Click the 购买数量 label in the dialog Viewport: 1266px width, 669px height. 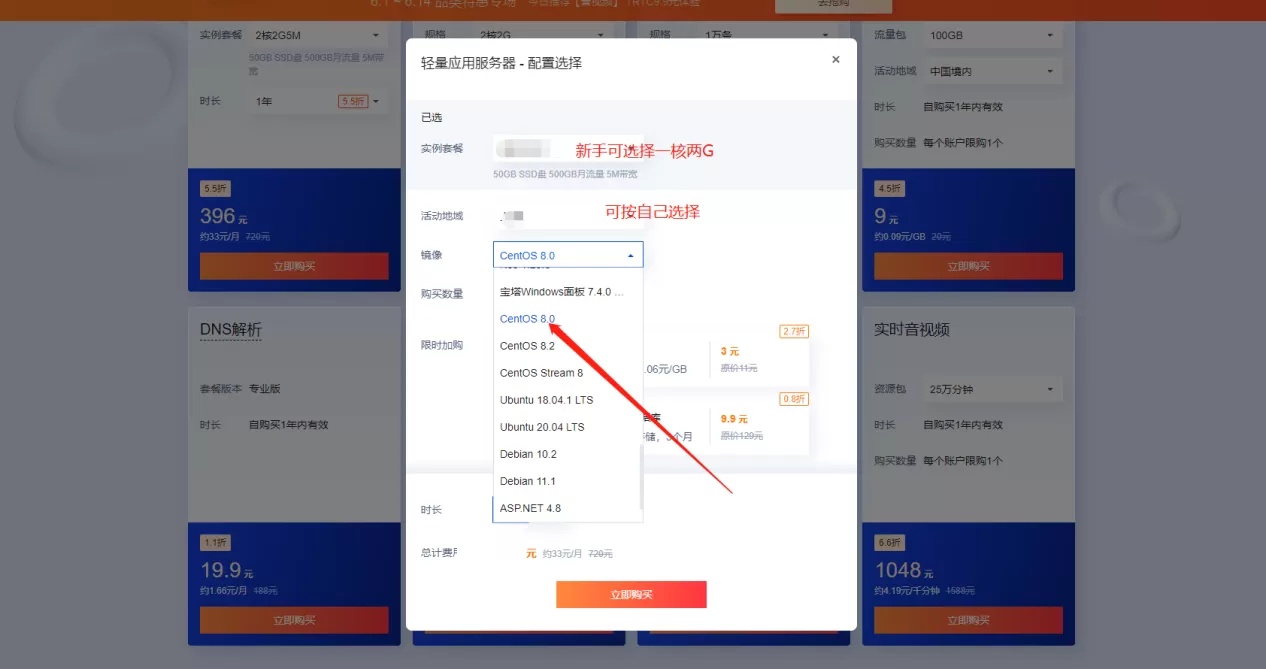click(x=442, y=294)
